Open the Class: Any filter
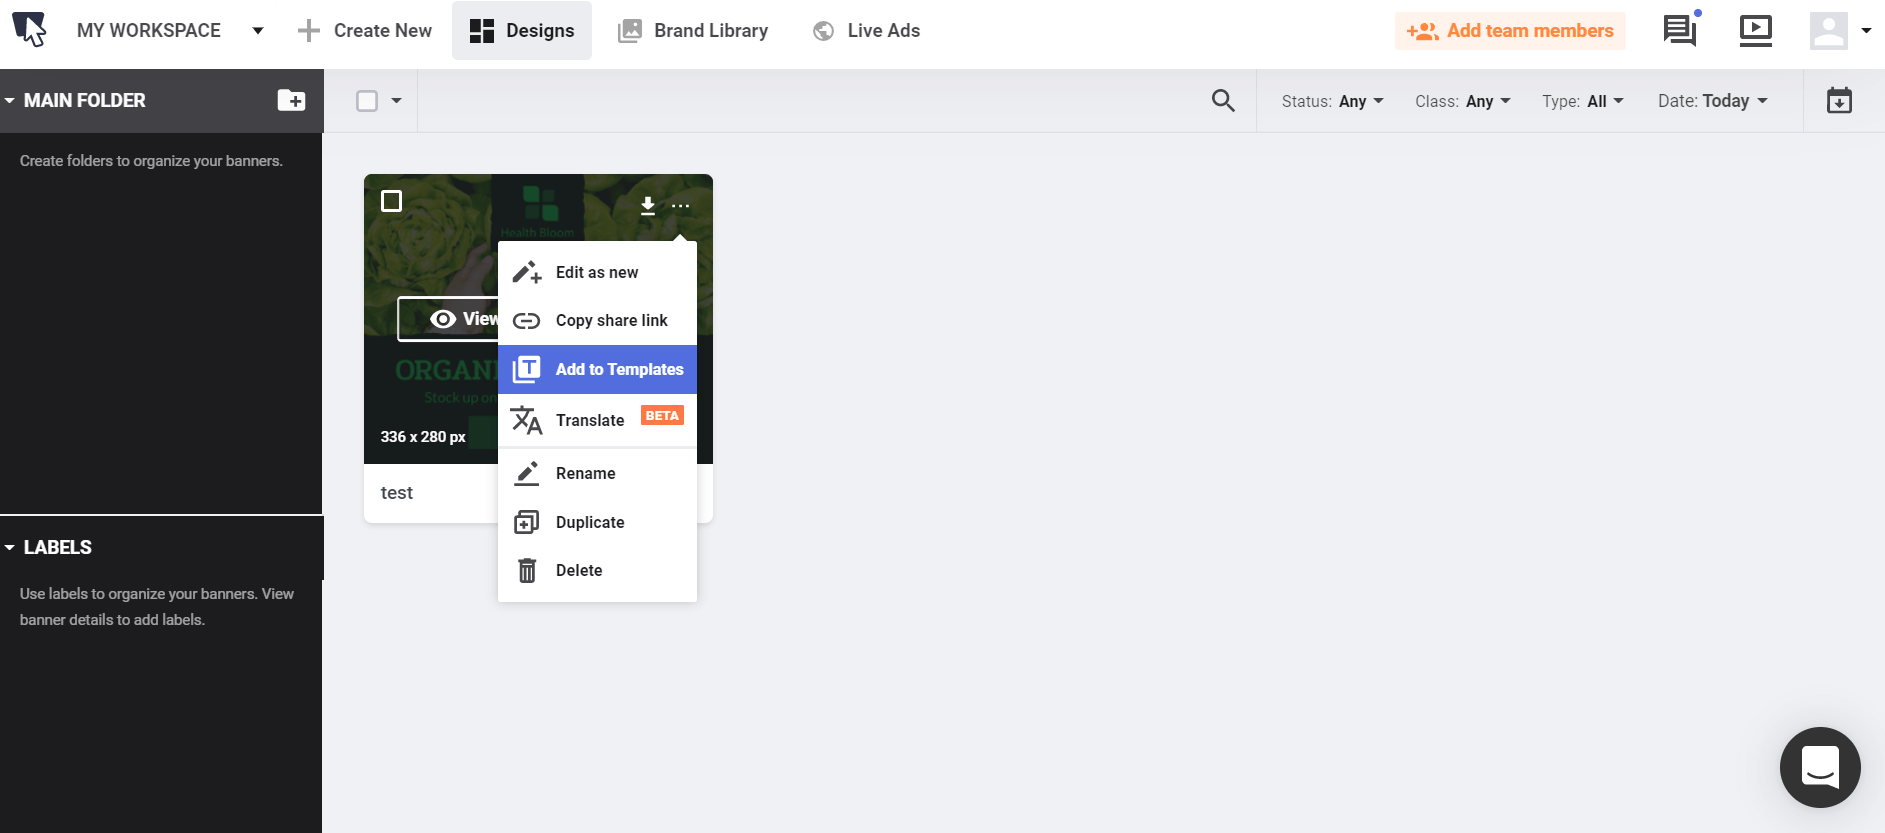1885x833 pixels. pos(1463,101)
